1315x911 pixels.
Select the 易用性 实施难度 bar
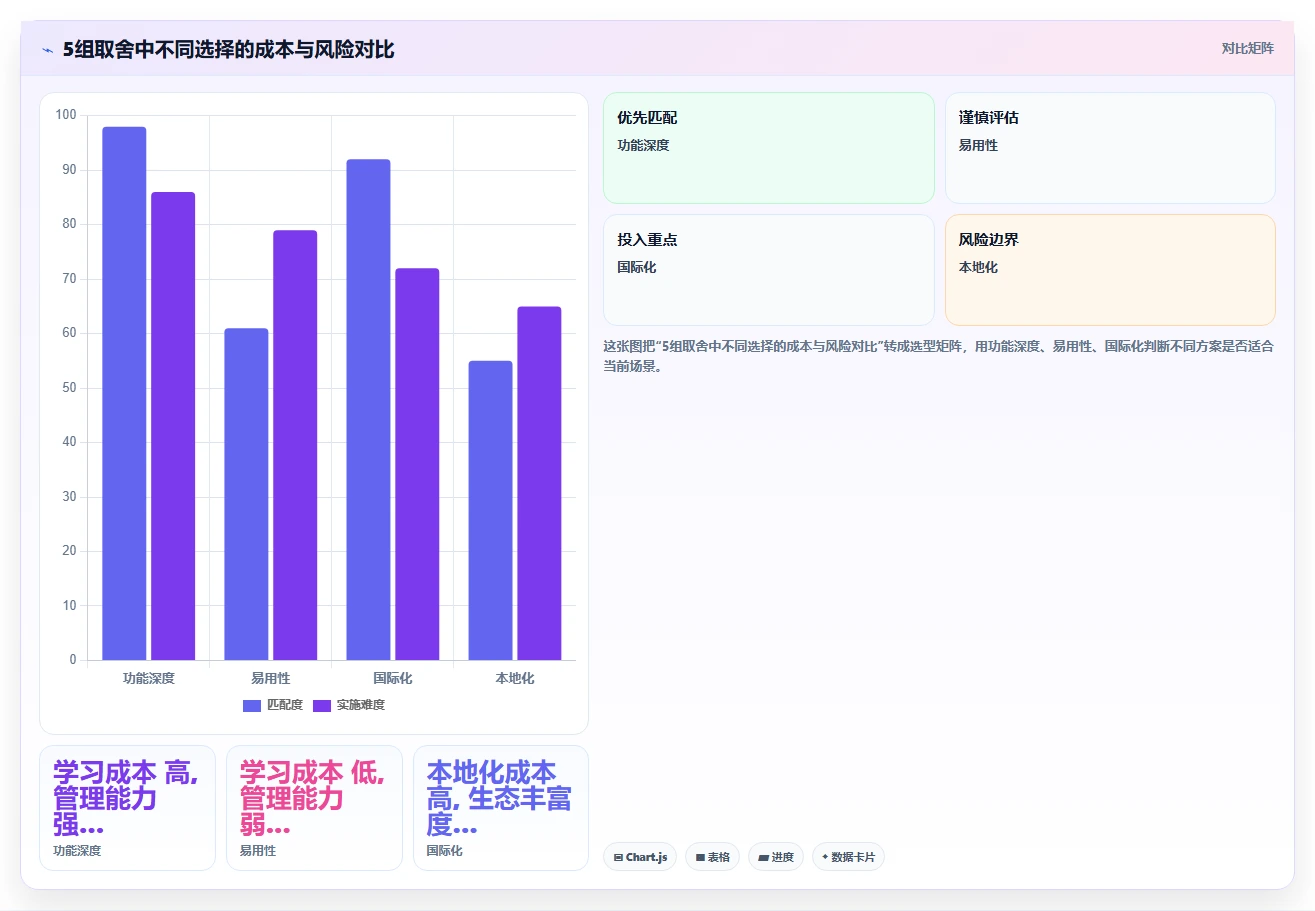[x=295, y=445]
